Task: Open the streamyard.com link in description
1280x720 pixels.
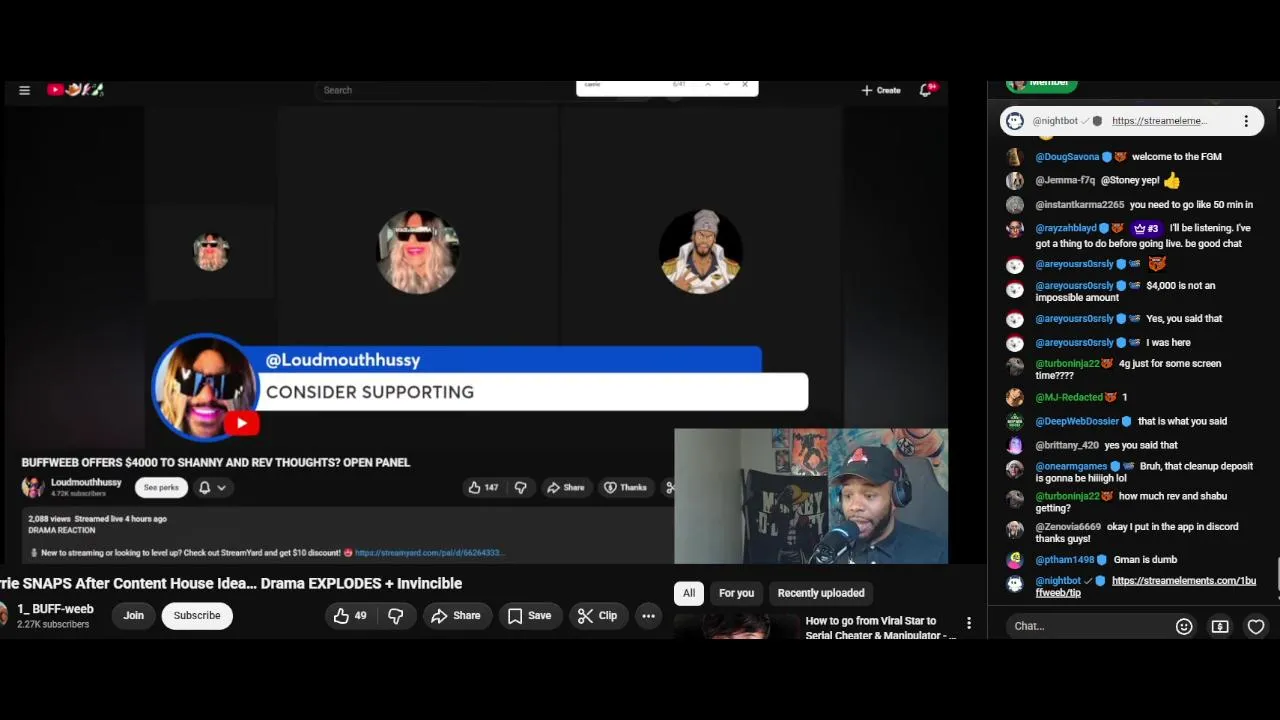Action: coord(429,552)
